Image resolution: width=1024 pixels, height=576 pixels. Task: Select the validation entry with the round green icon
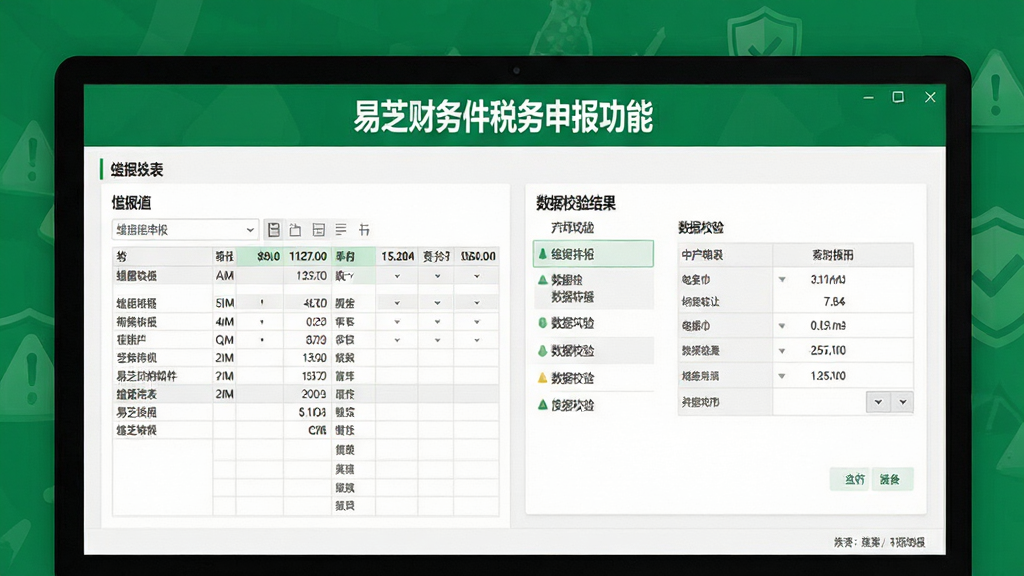coord(593,323)
